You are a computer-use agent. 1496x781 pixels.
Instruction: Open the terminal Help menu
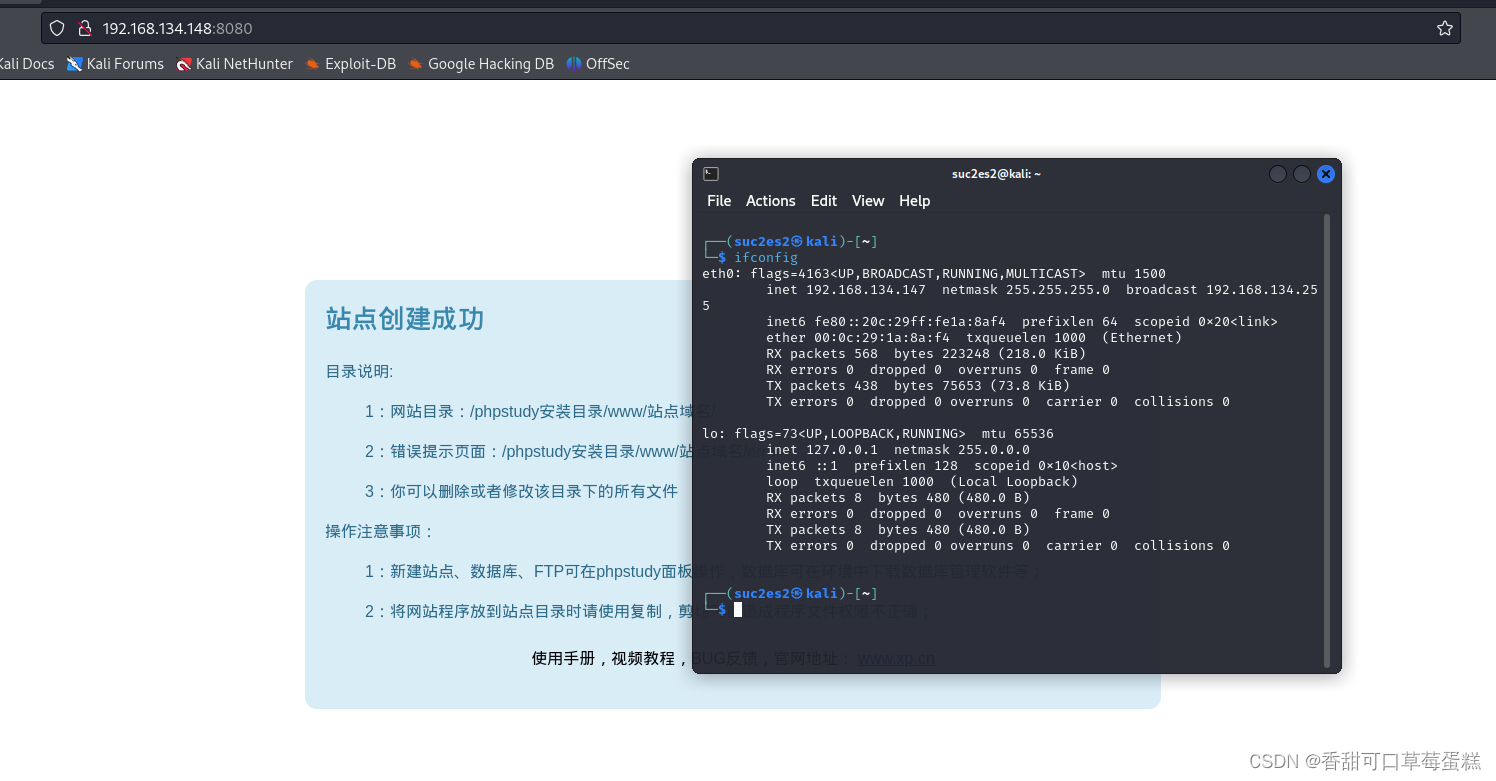(914, 201)
